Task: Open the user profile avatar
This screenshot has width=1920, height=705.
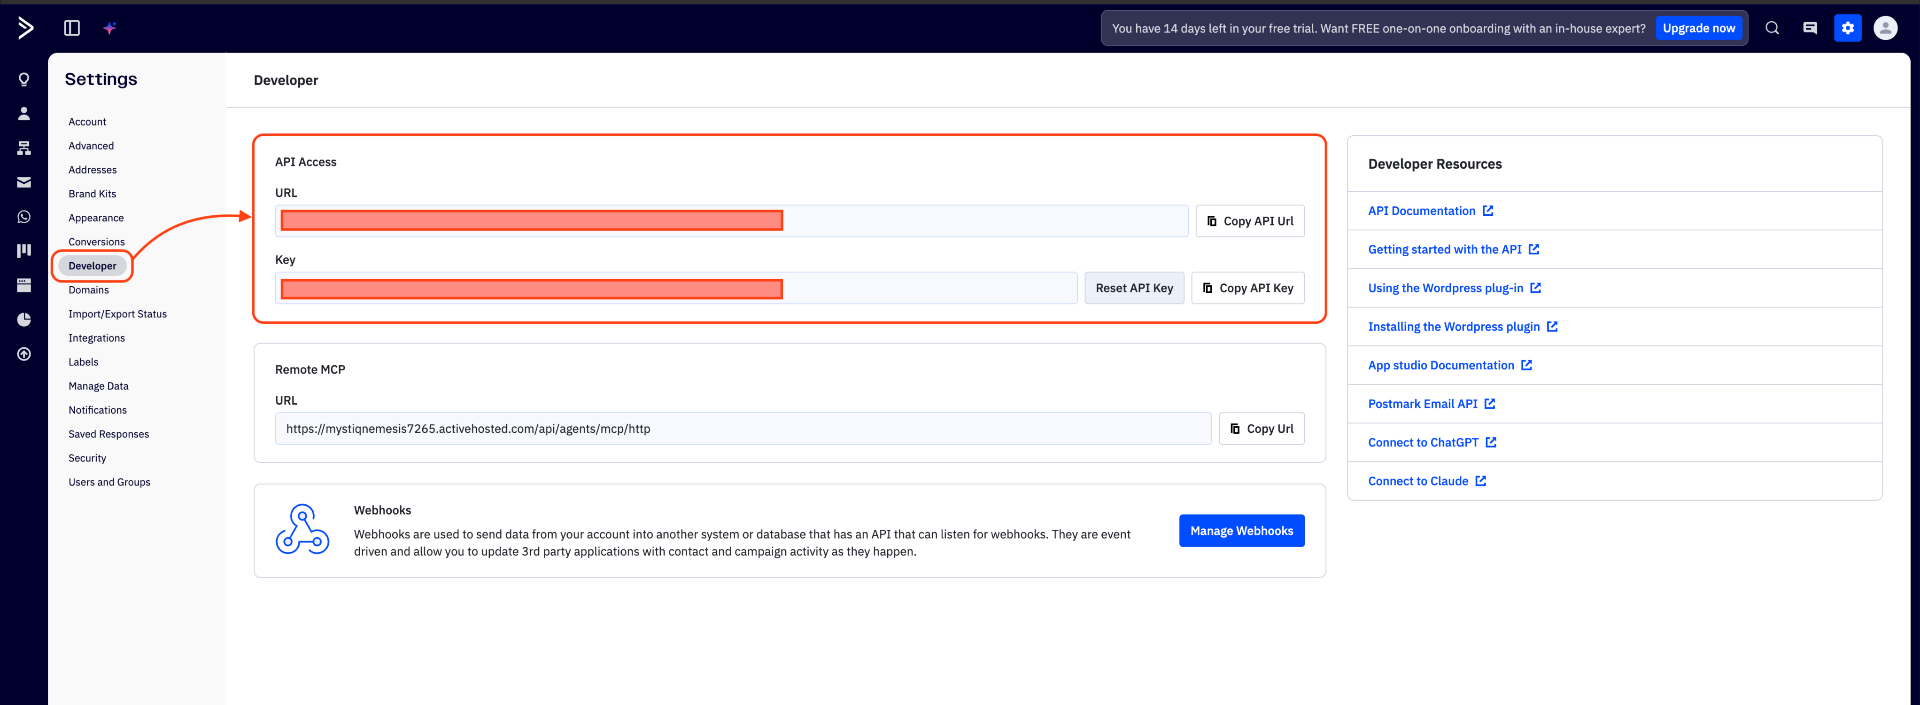Action: tap(1886, 28)
